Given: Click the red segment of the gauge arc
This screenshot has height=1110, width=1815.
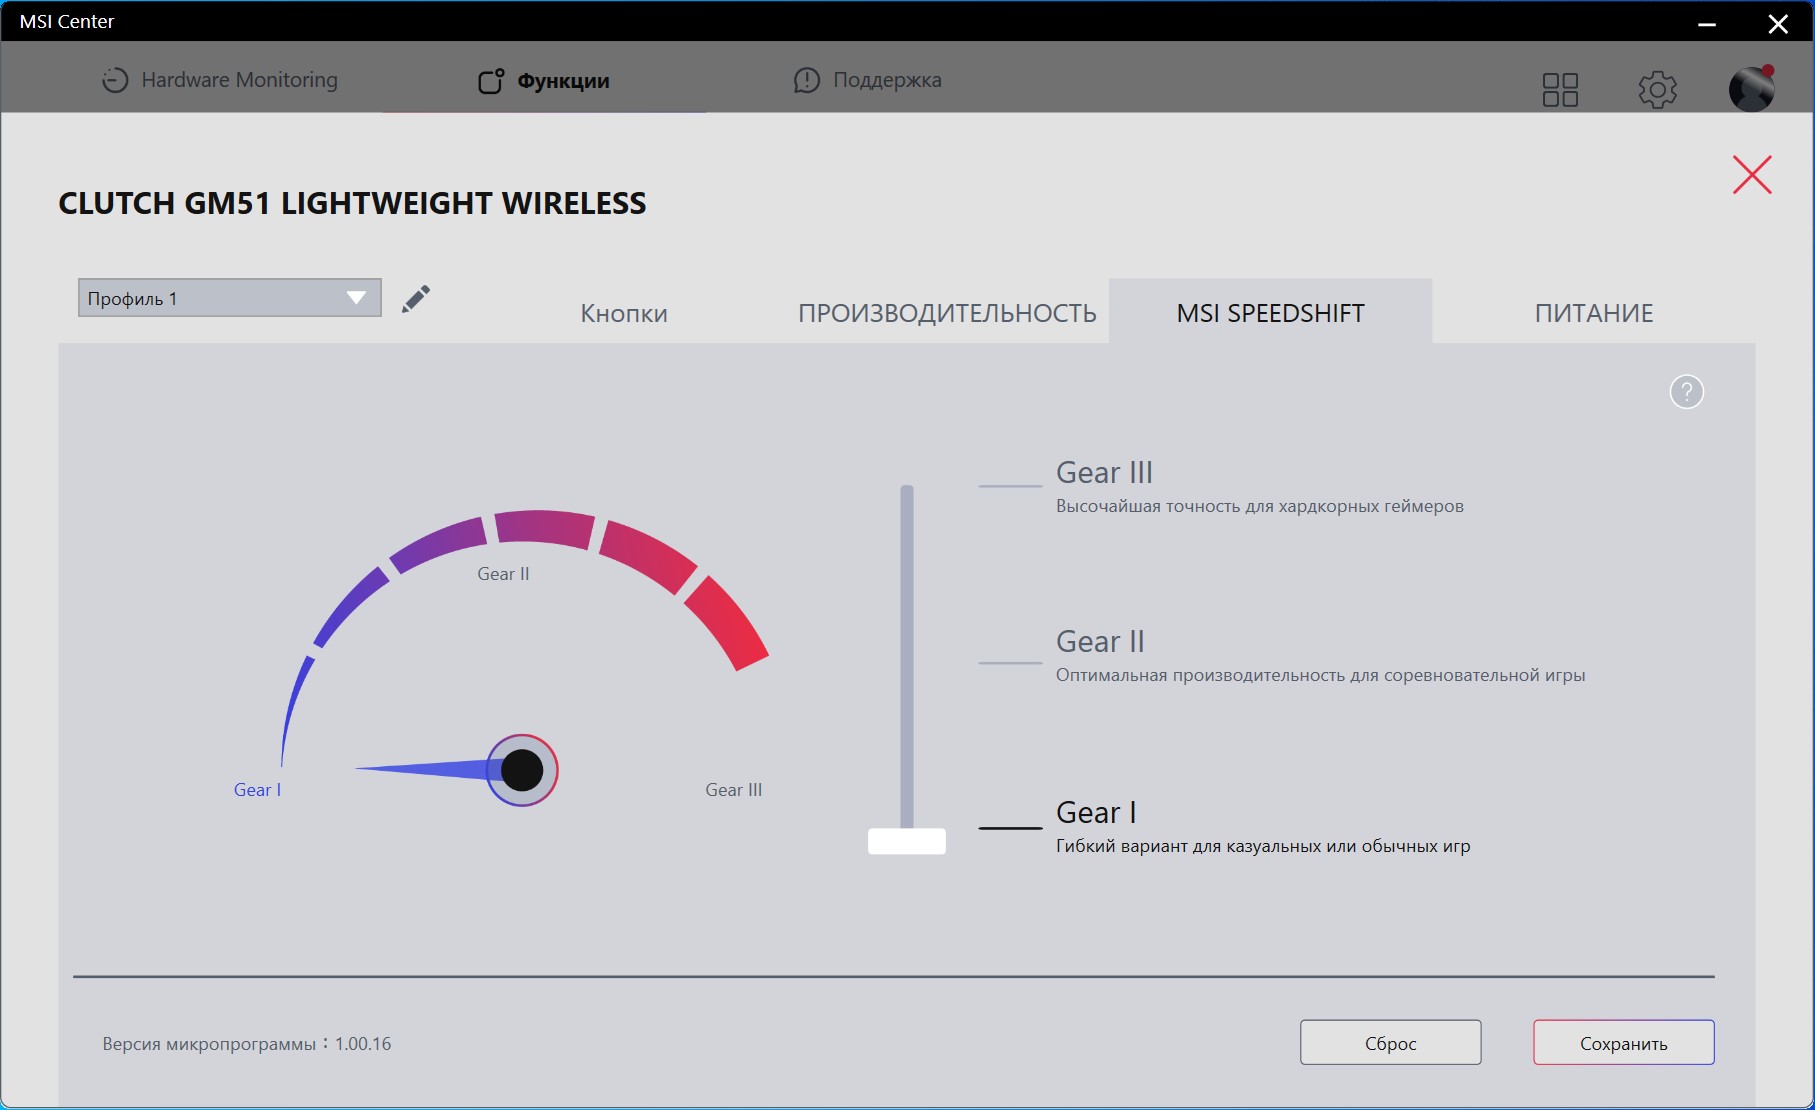Looking at the screenshot, I should coord(728,625).
